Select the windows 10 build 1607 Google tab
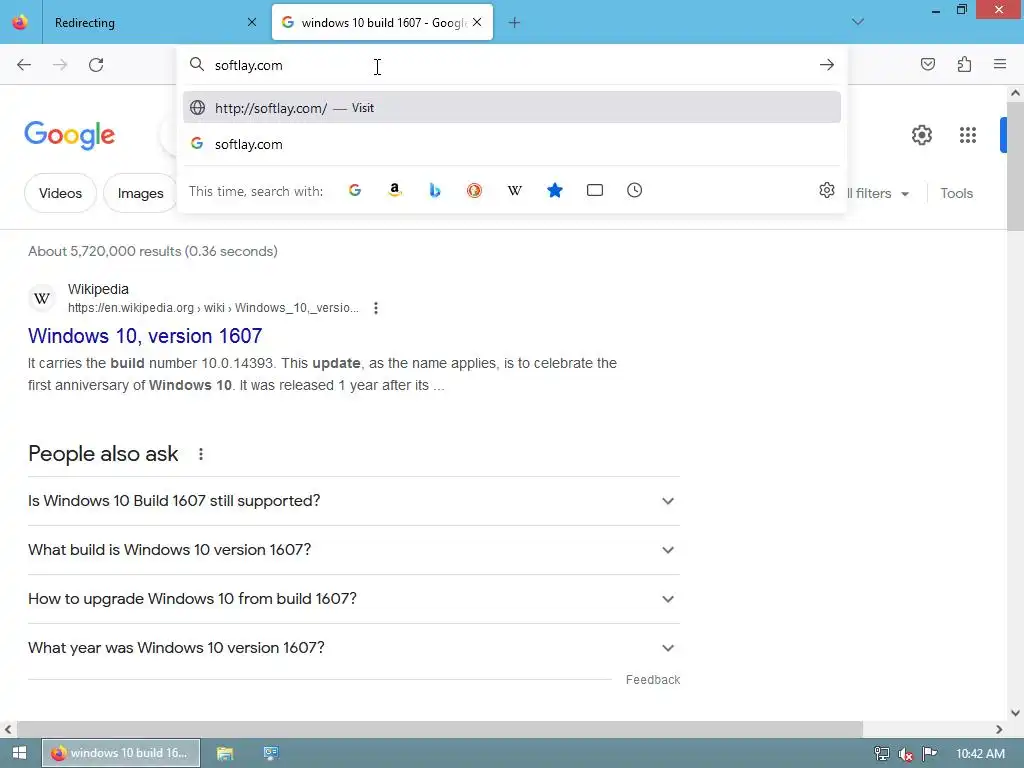 click(382, 22)
